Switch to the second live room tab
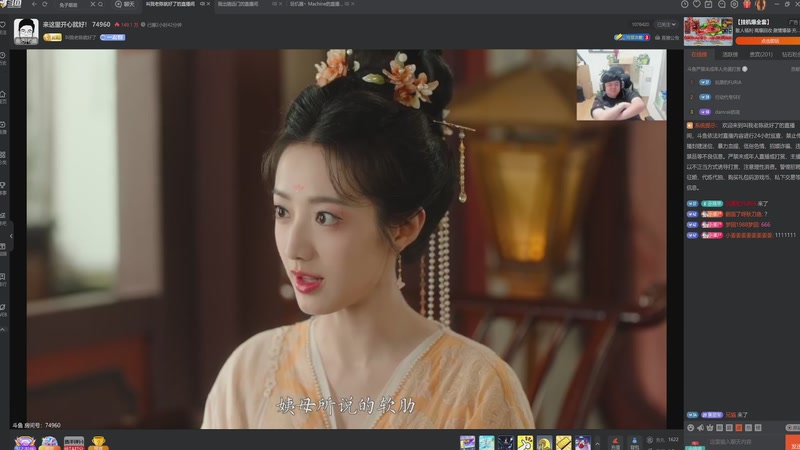Image resolution: width=800 pixels, height=450 pixels. [238, 4]
